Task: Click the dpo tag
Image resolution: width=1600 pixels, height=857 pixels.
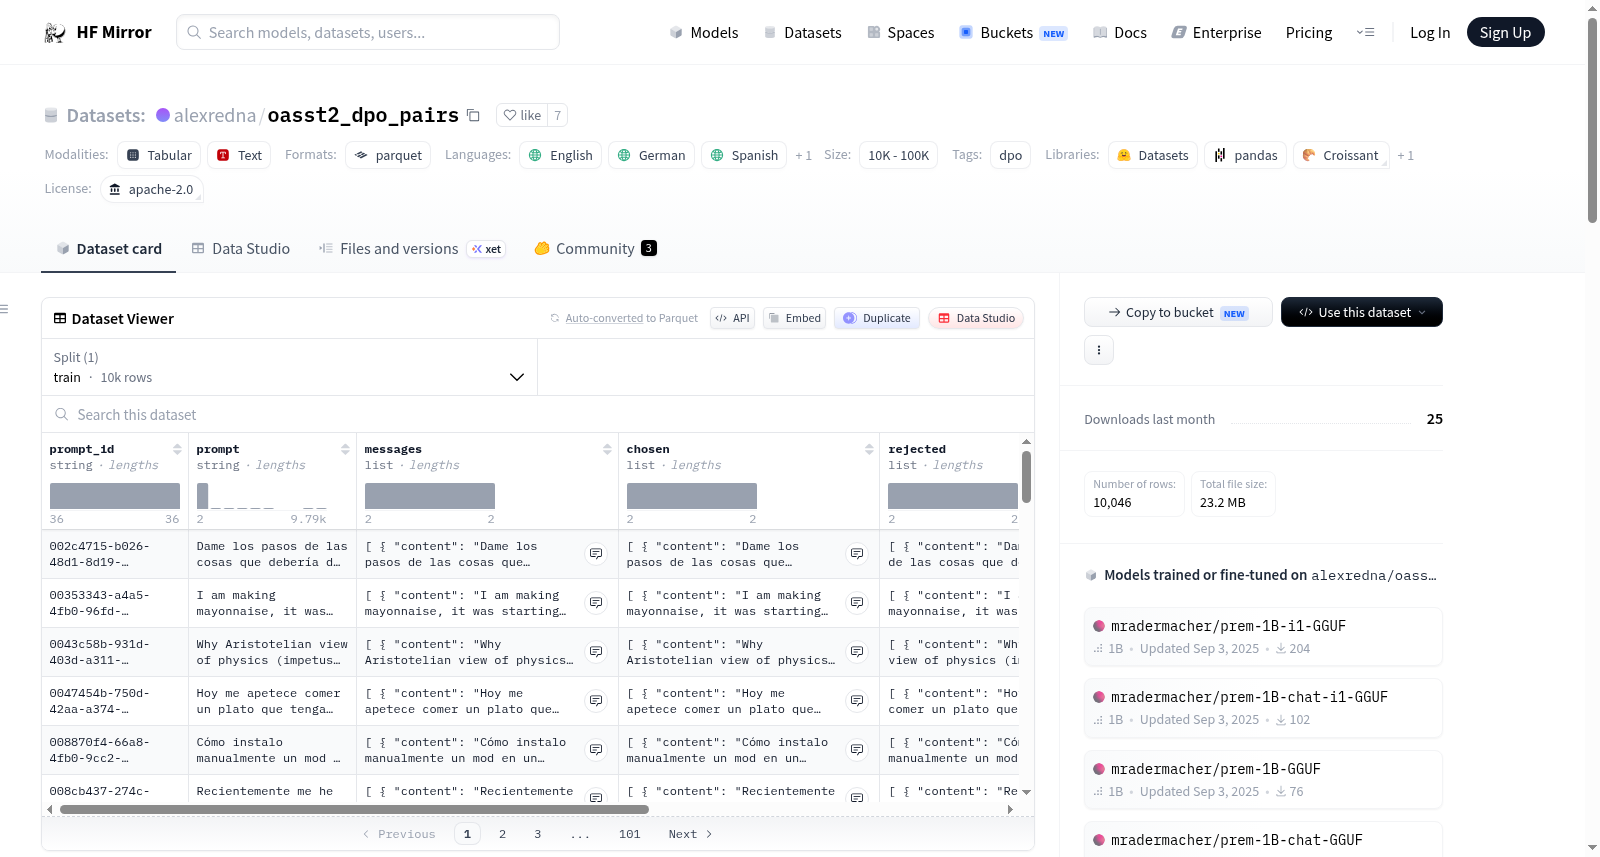Action: 1010,155
